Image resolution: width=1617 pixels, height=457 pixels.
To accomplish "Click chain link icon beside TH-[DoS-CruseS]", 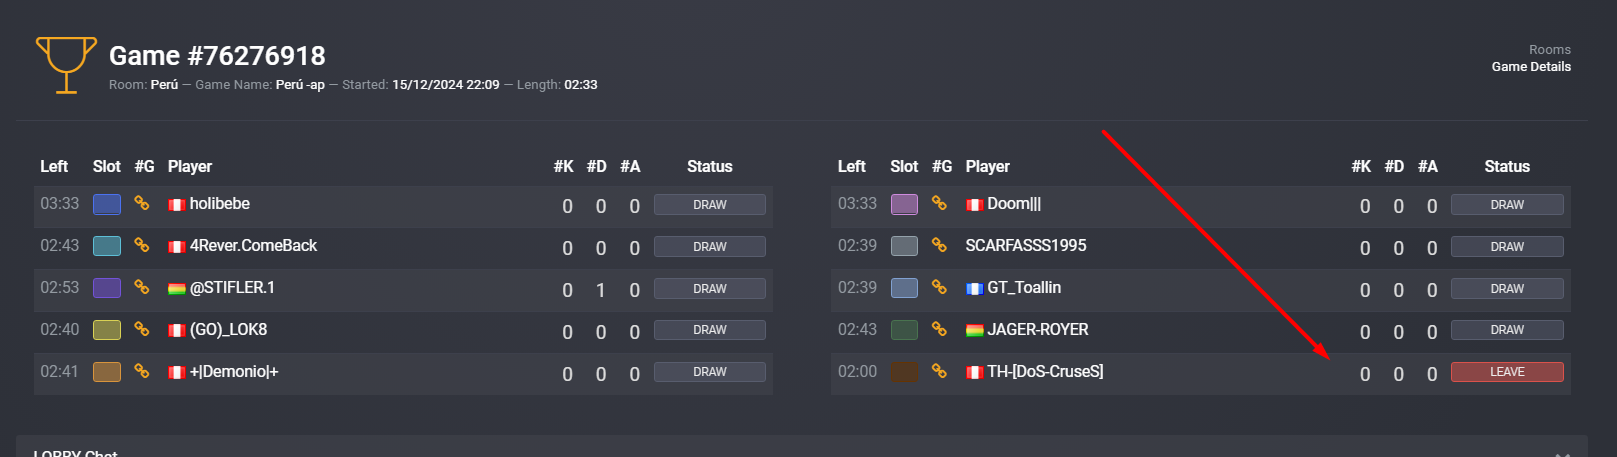I will tap(939, 372).
